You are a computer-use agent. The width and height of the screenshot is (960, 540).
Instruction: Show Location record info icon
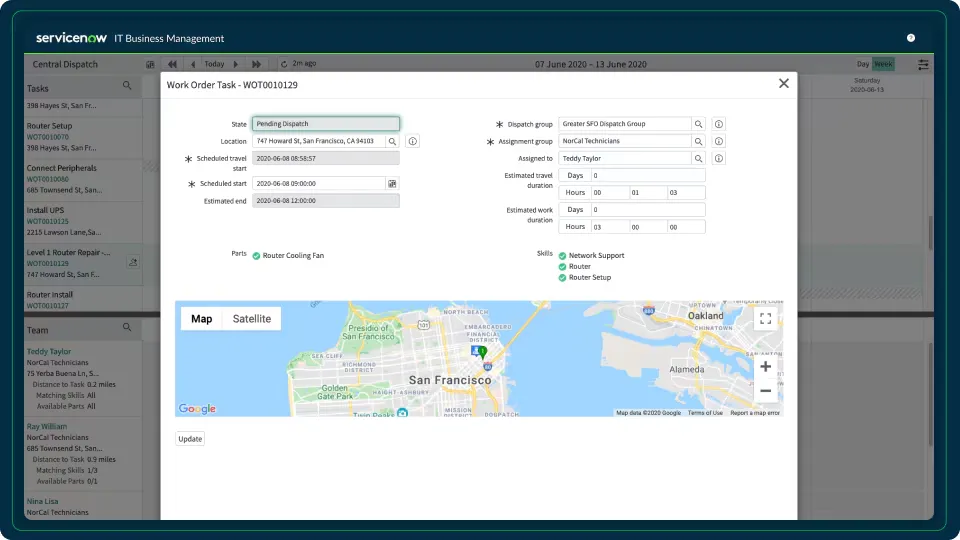coord(413,141)
